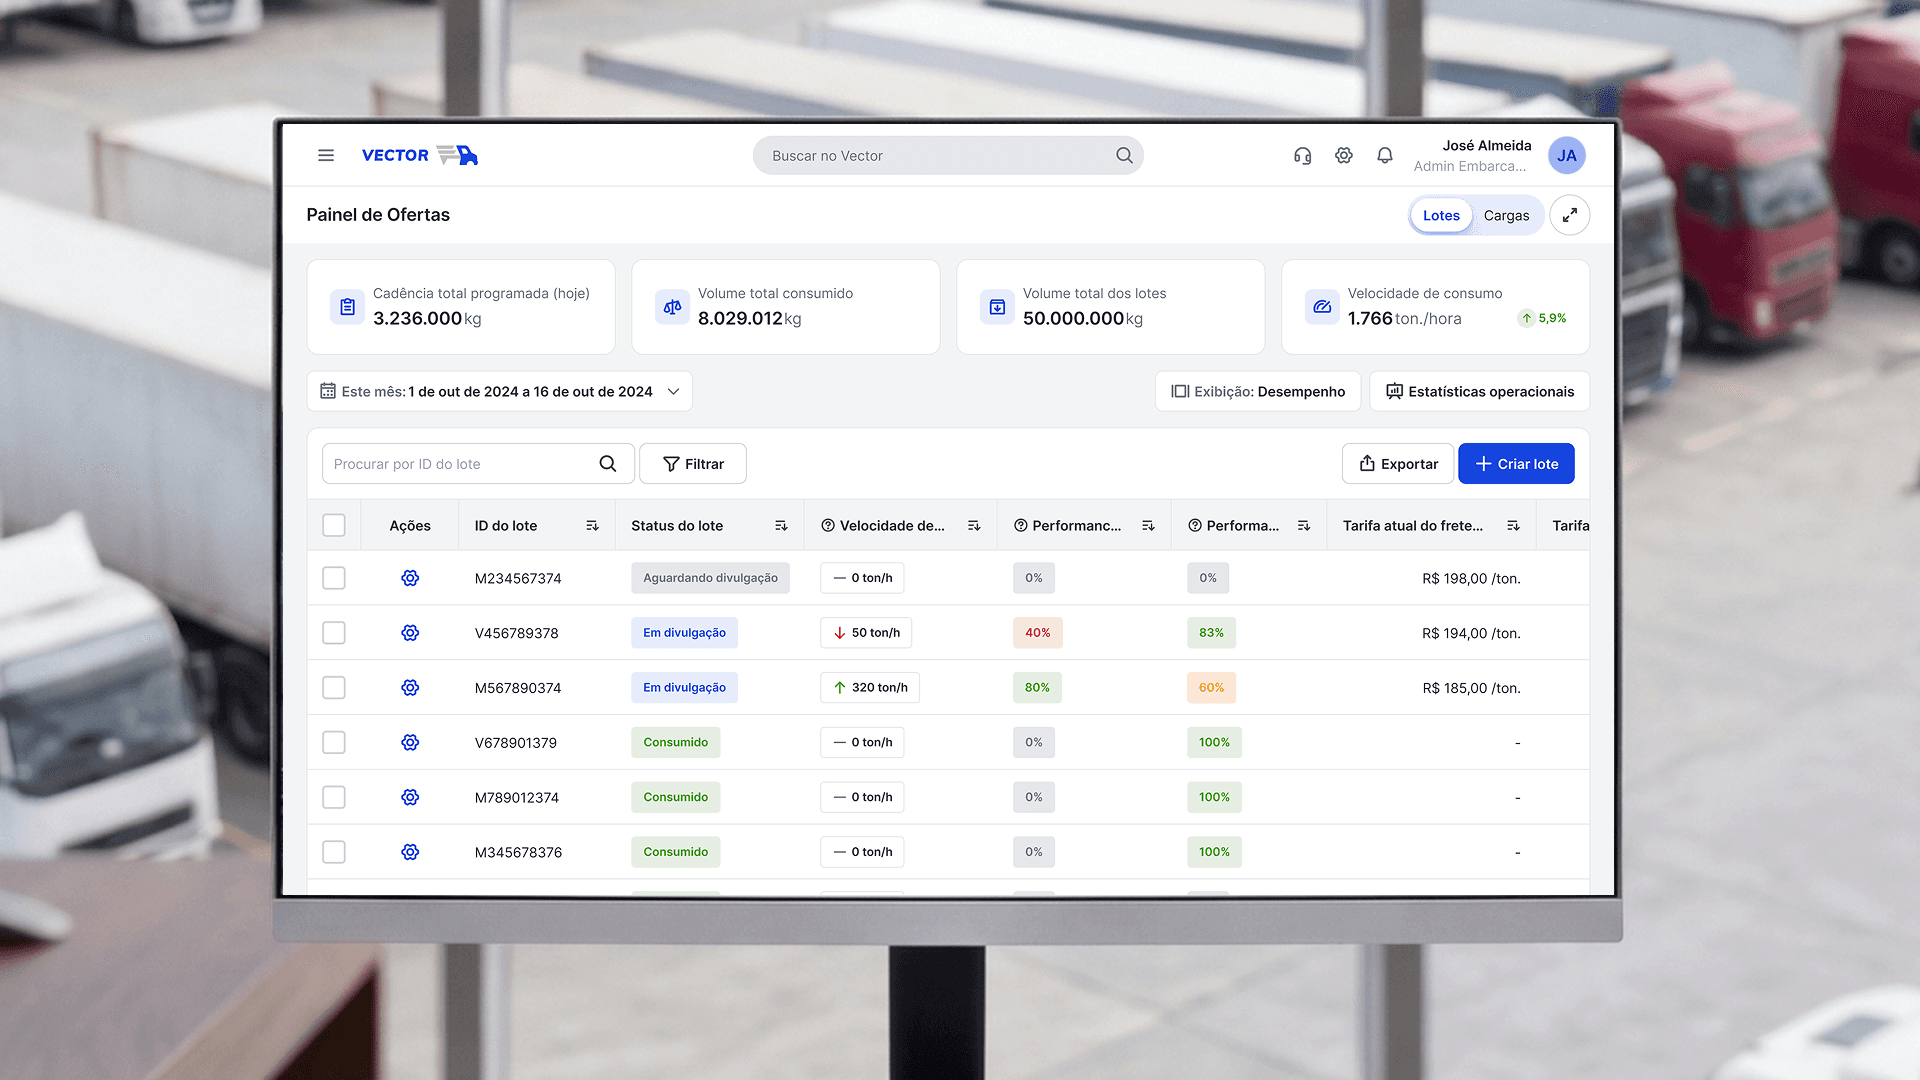Select the Lotes tab
This screenshot has width=1920, height=1080.
(x=1441, y=215)
